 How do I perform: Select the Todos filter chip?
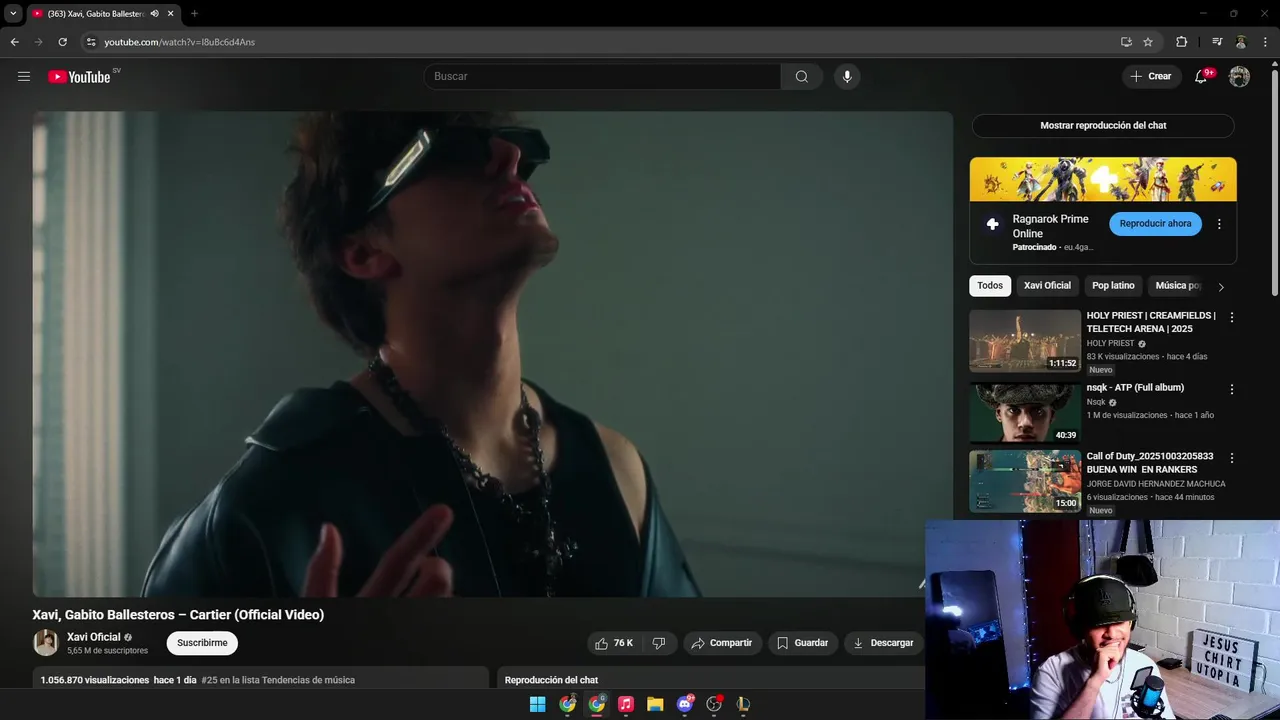click(x=990, y=286)
